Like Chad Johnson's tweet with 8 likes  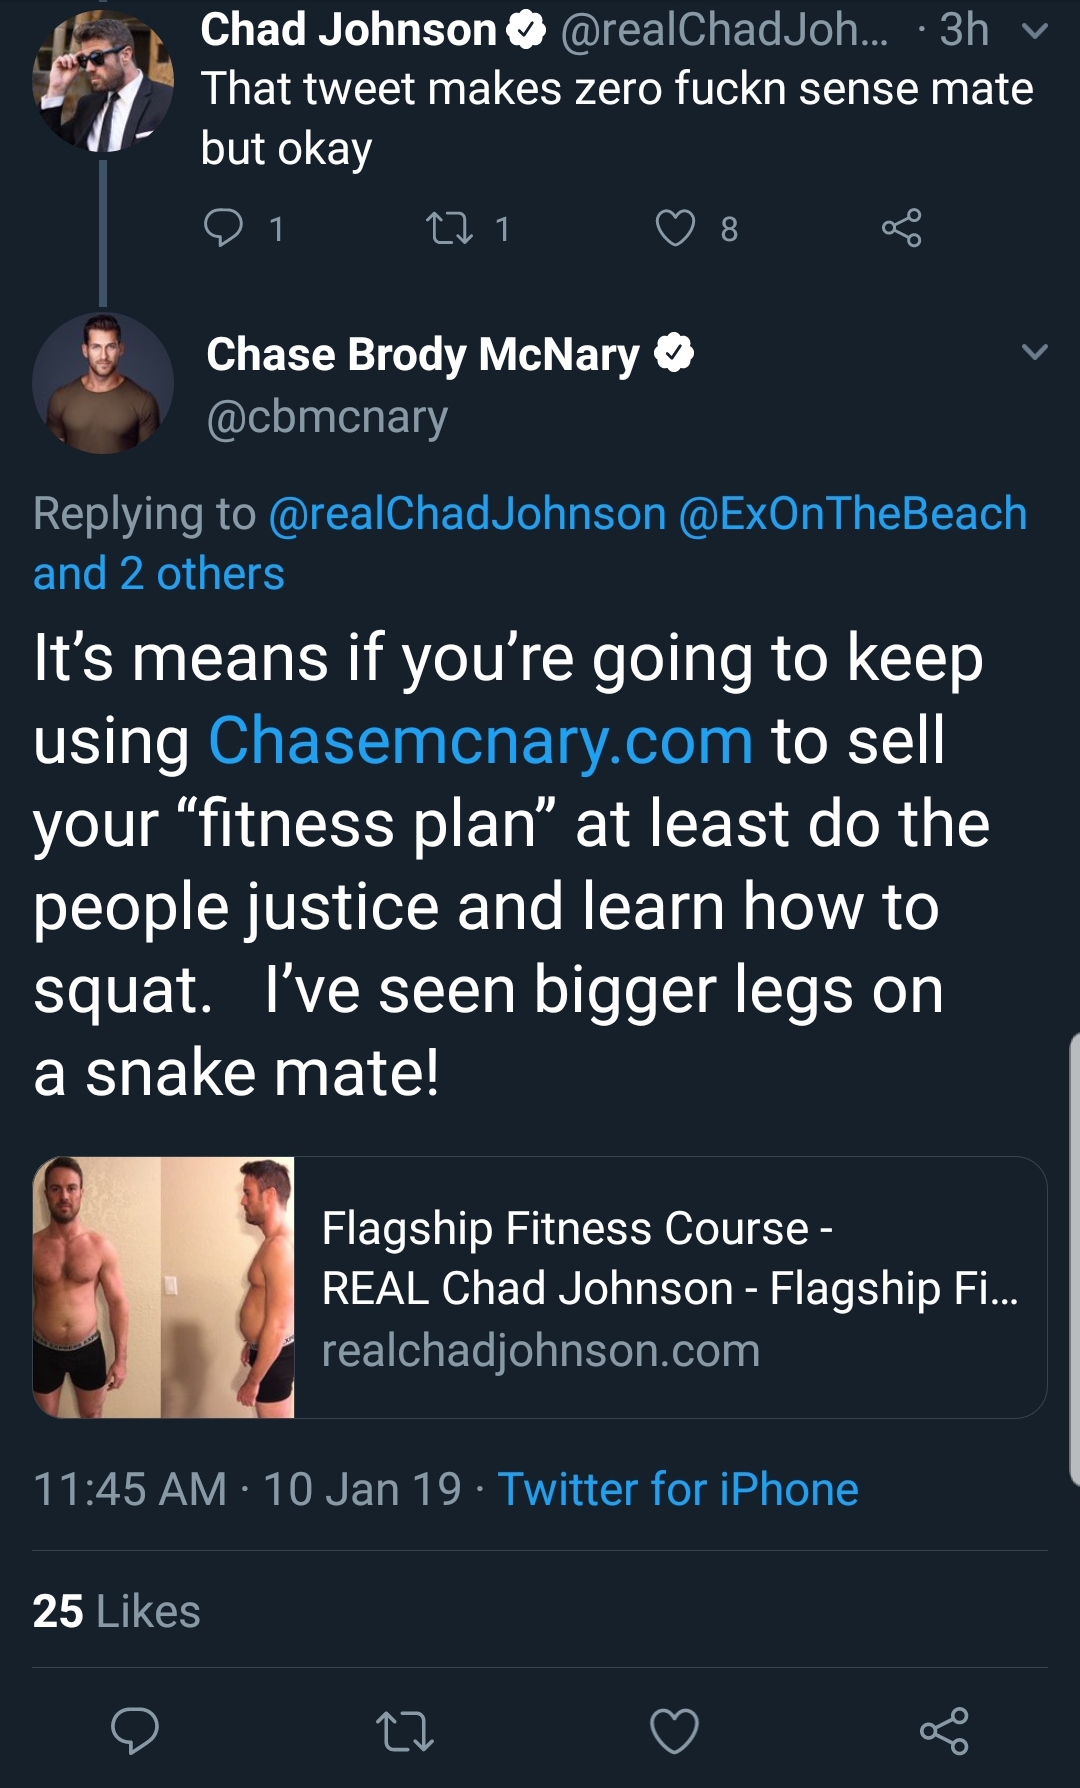pyautogui.click(x=675, y=228)
